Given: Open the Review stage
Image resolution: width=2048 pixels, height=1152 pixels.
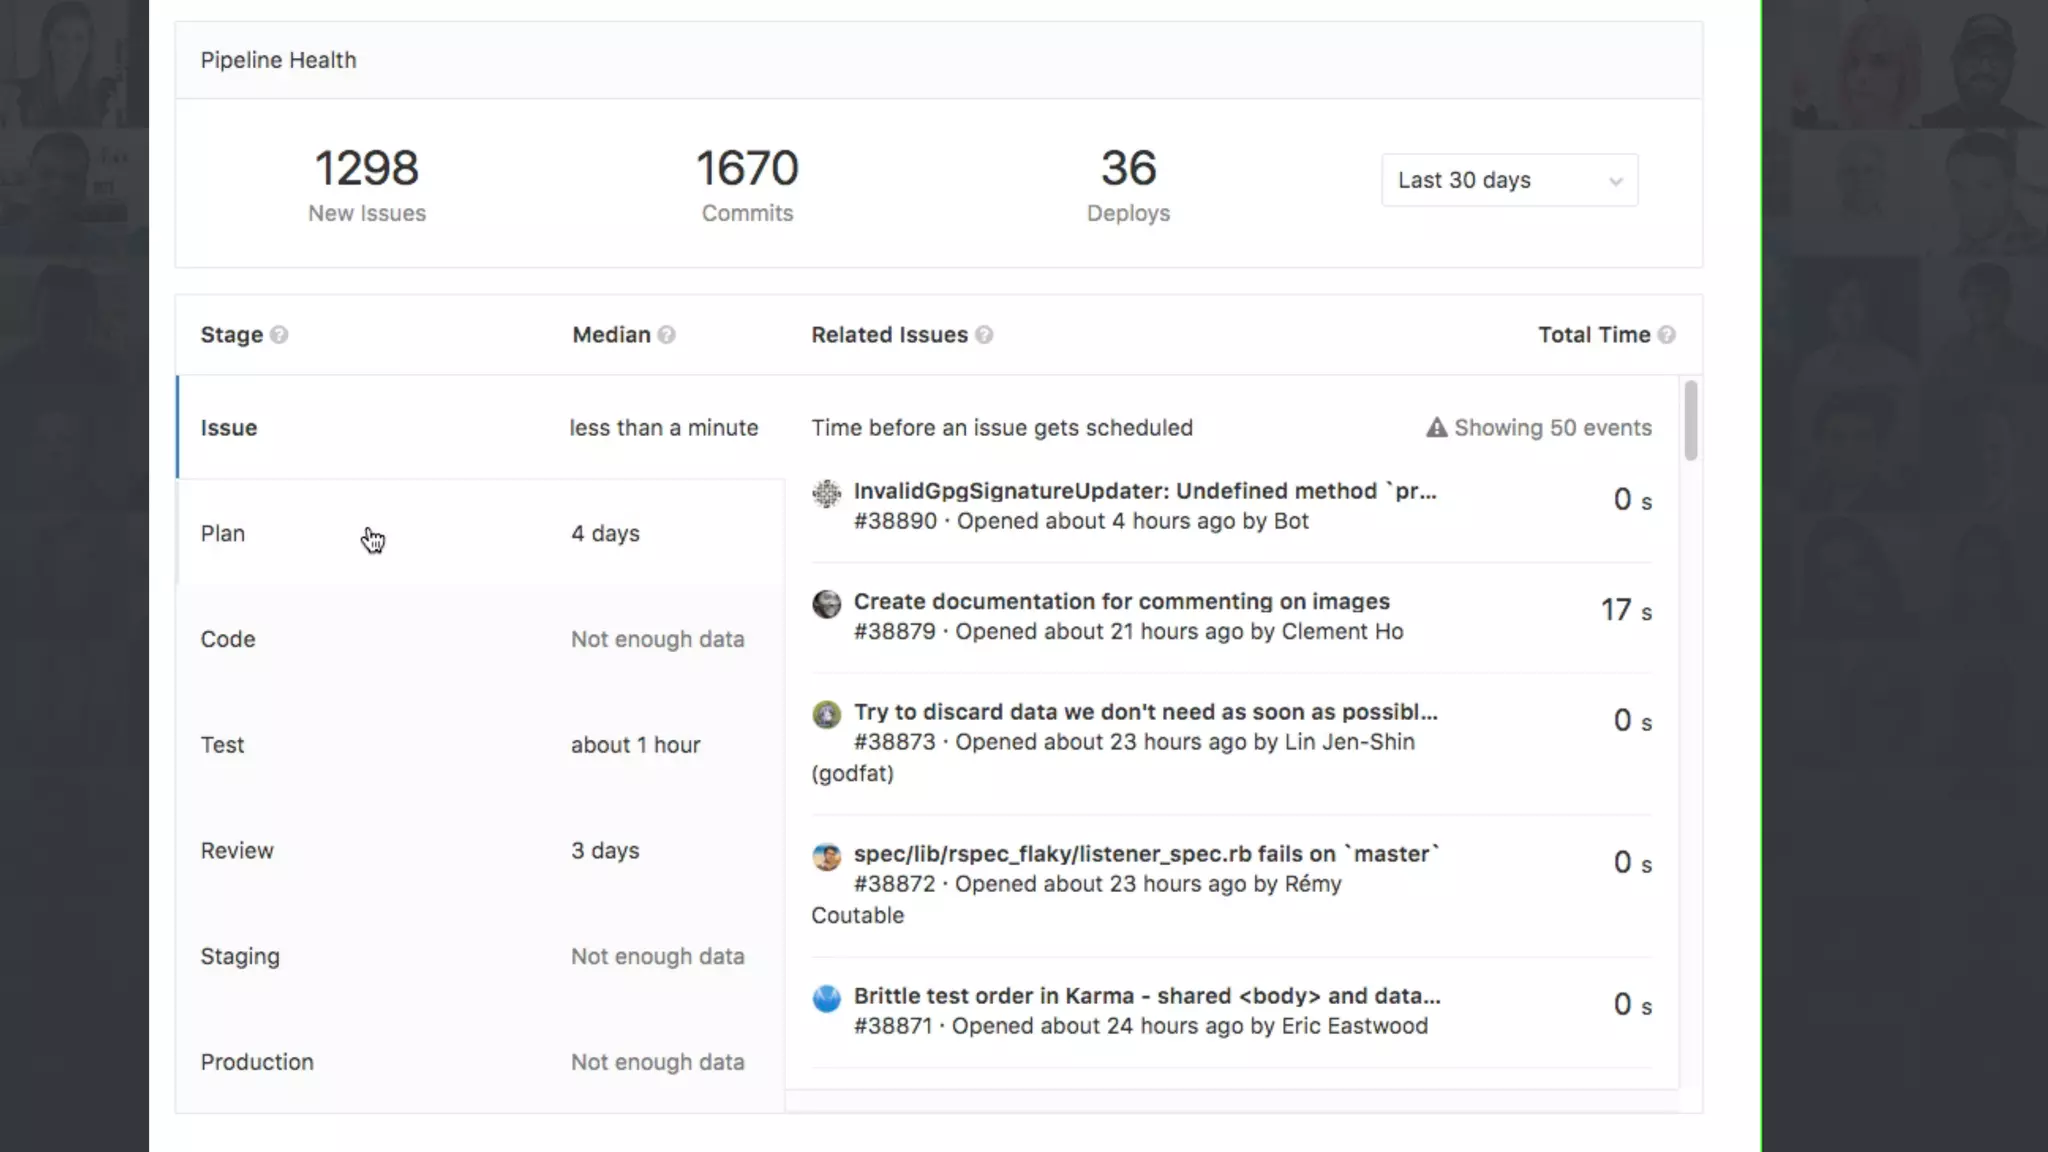Looking at the screenshot, I should [x=237, y=851].
